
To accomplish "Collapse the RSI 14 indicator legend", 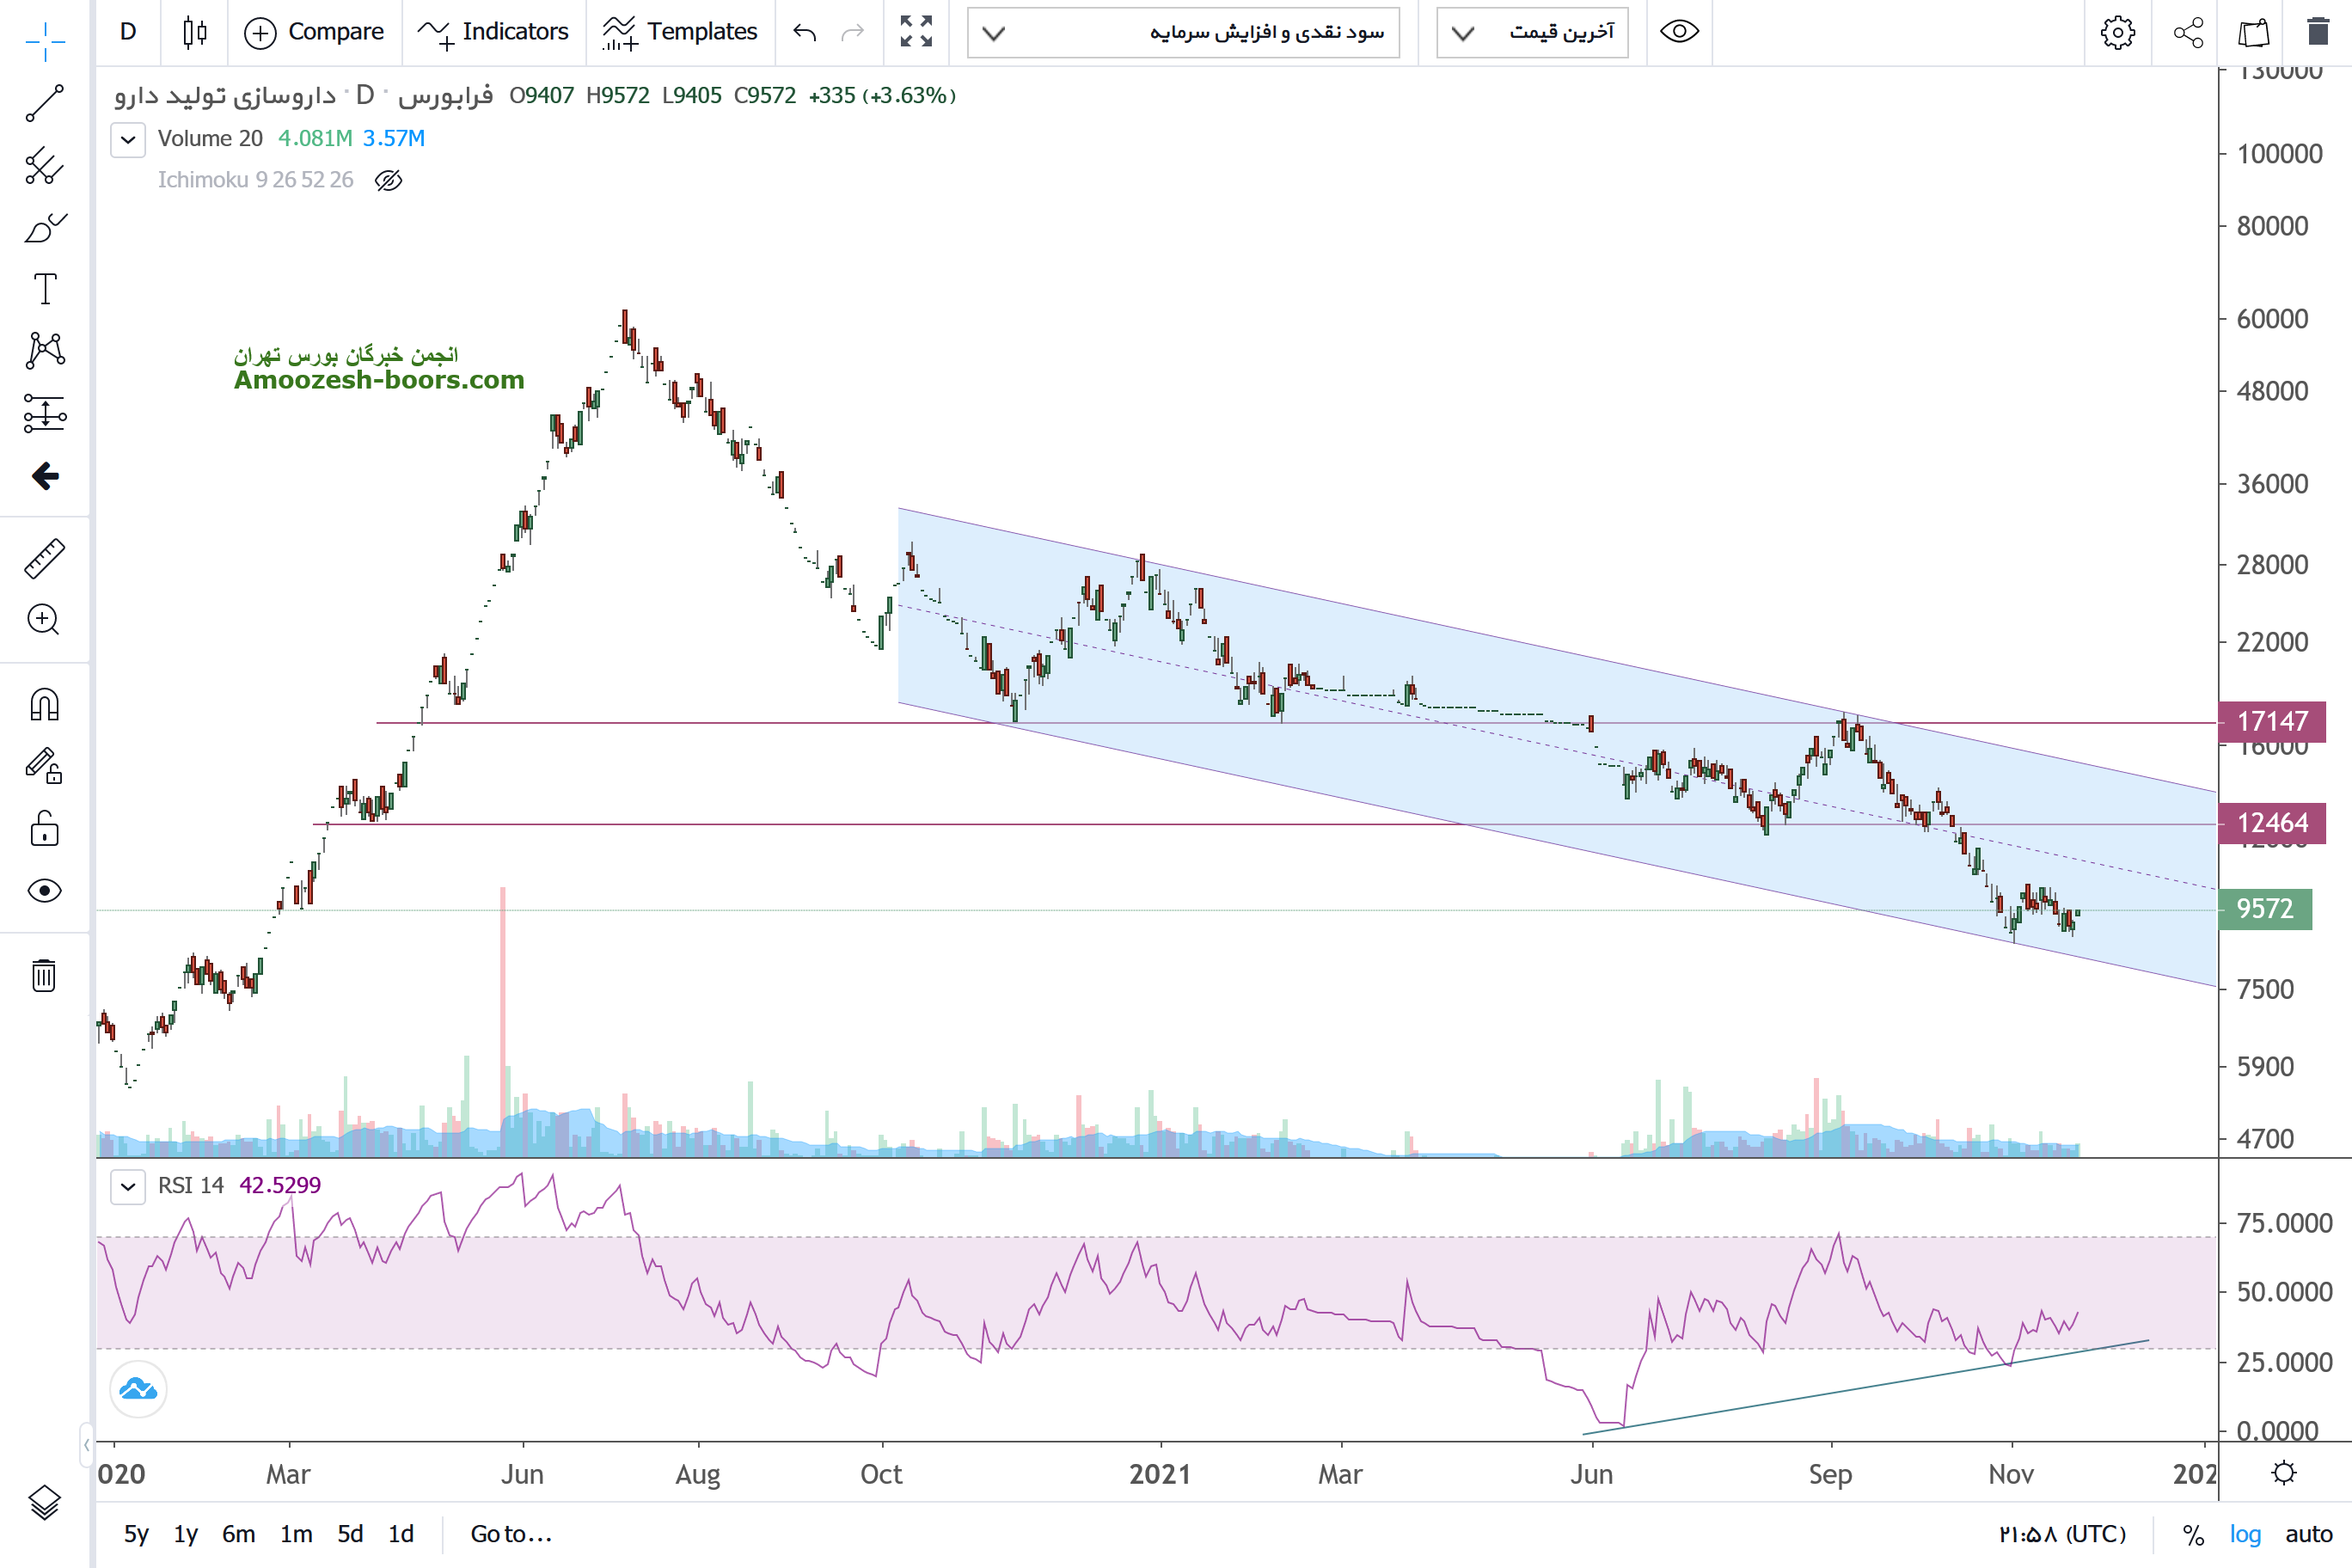I will point(128,1186).
